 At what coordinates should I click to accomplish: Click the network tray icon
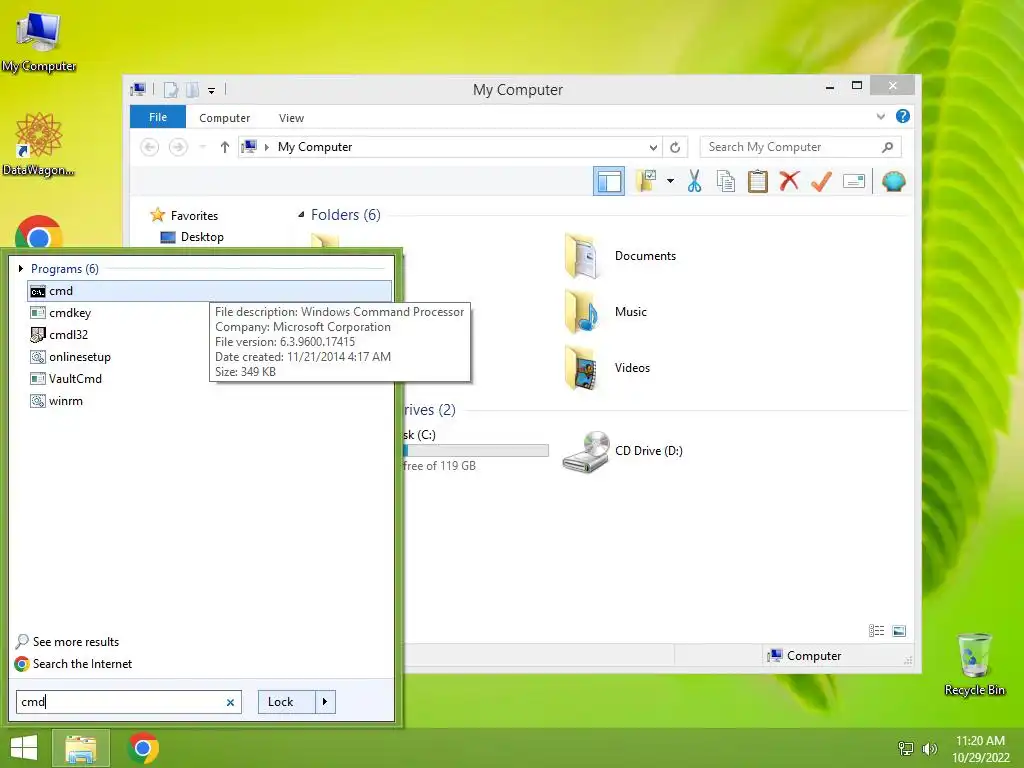click(x=906, y=748)
